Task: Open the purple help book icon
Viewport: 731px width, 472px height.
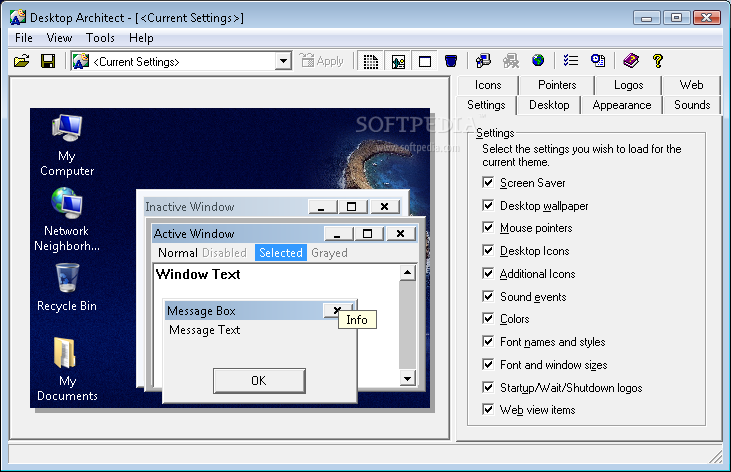Action: pyautogui.click(x=631, y=61)
